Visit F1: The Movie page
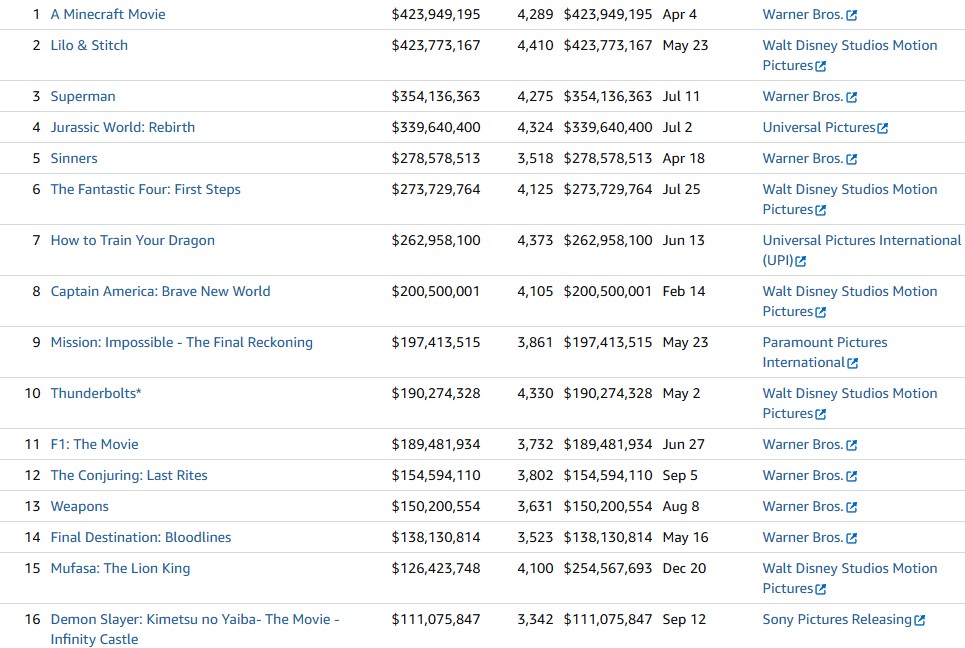The image size is (965, 648). [94, 444]
